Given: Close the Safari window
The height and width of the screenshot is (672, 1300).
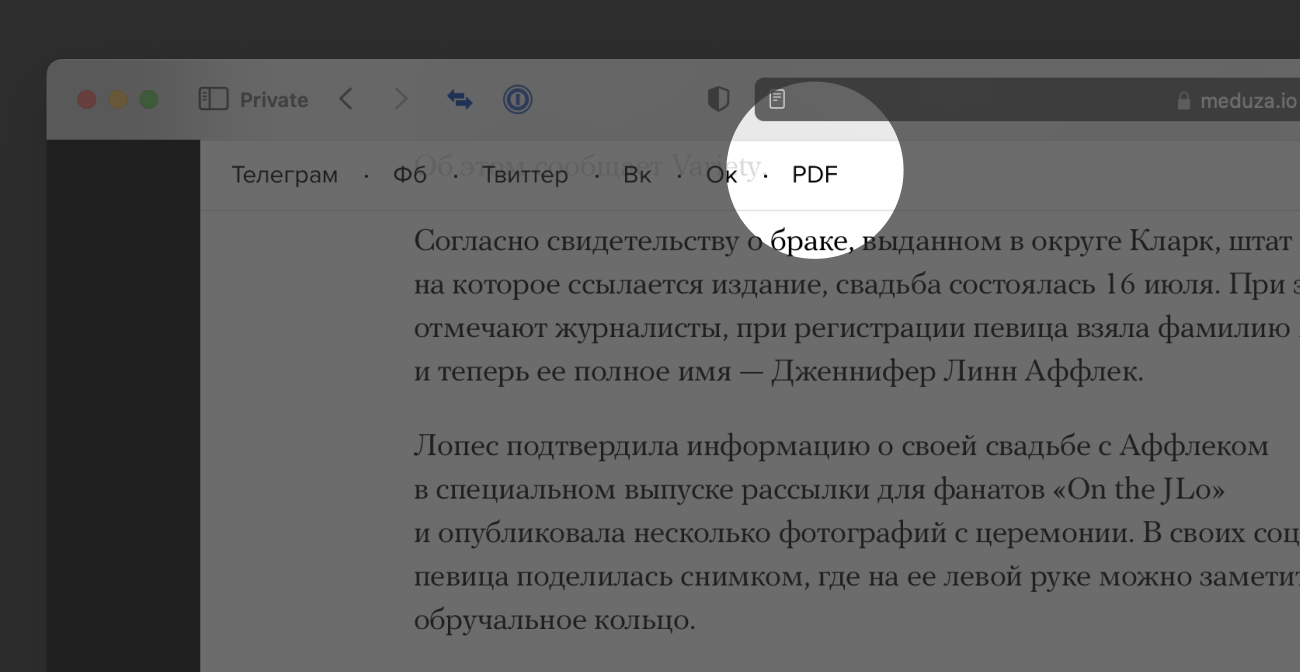Looking at the screenshot, I should [x=87, y=100].
